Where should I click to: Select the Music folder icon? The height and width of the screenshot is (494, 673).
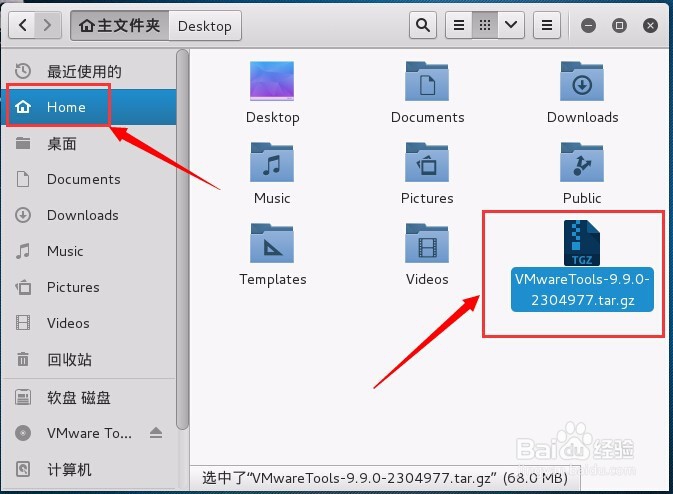tap(272, 162)
